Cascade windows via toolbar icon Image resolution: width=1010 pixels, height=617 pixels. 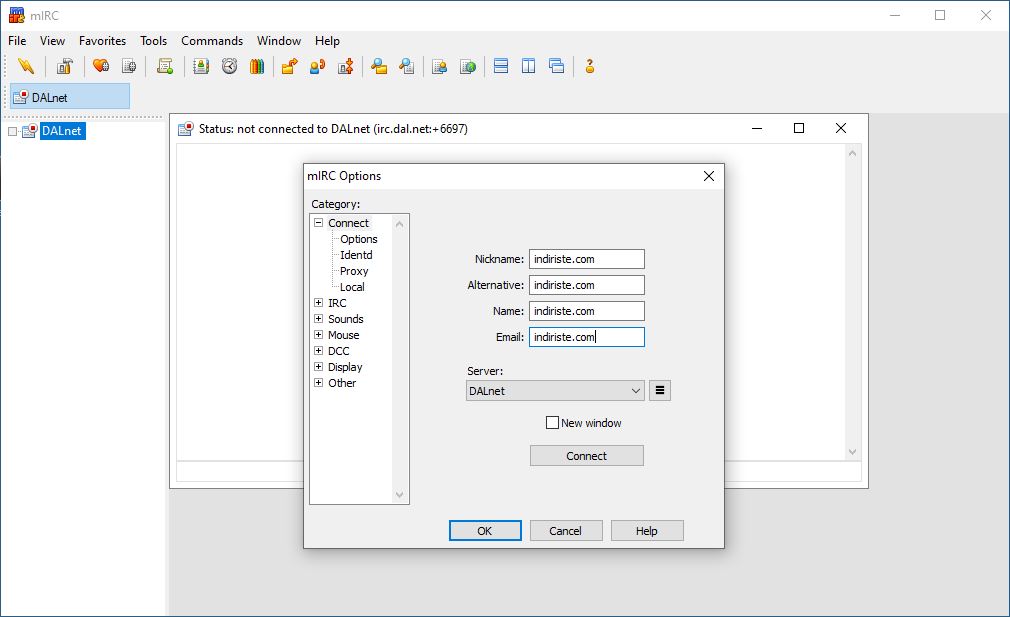[x=557, y=66]
